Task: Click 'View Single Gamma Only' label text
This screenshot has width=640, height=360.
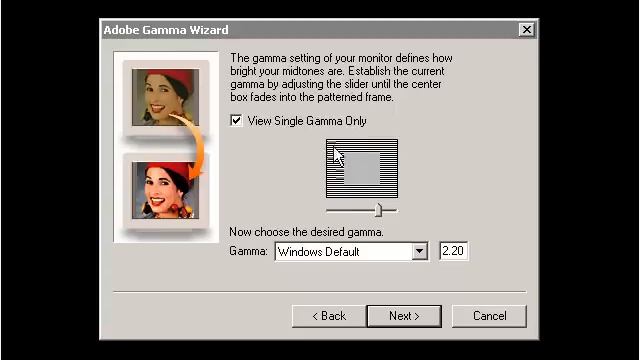Action: 307,121
